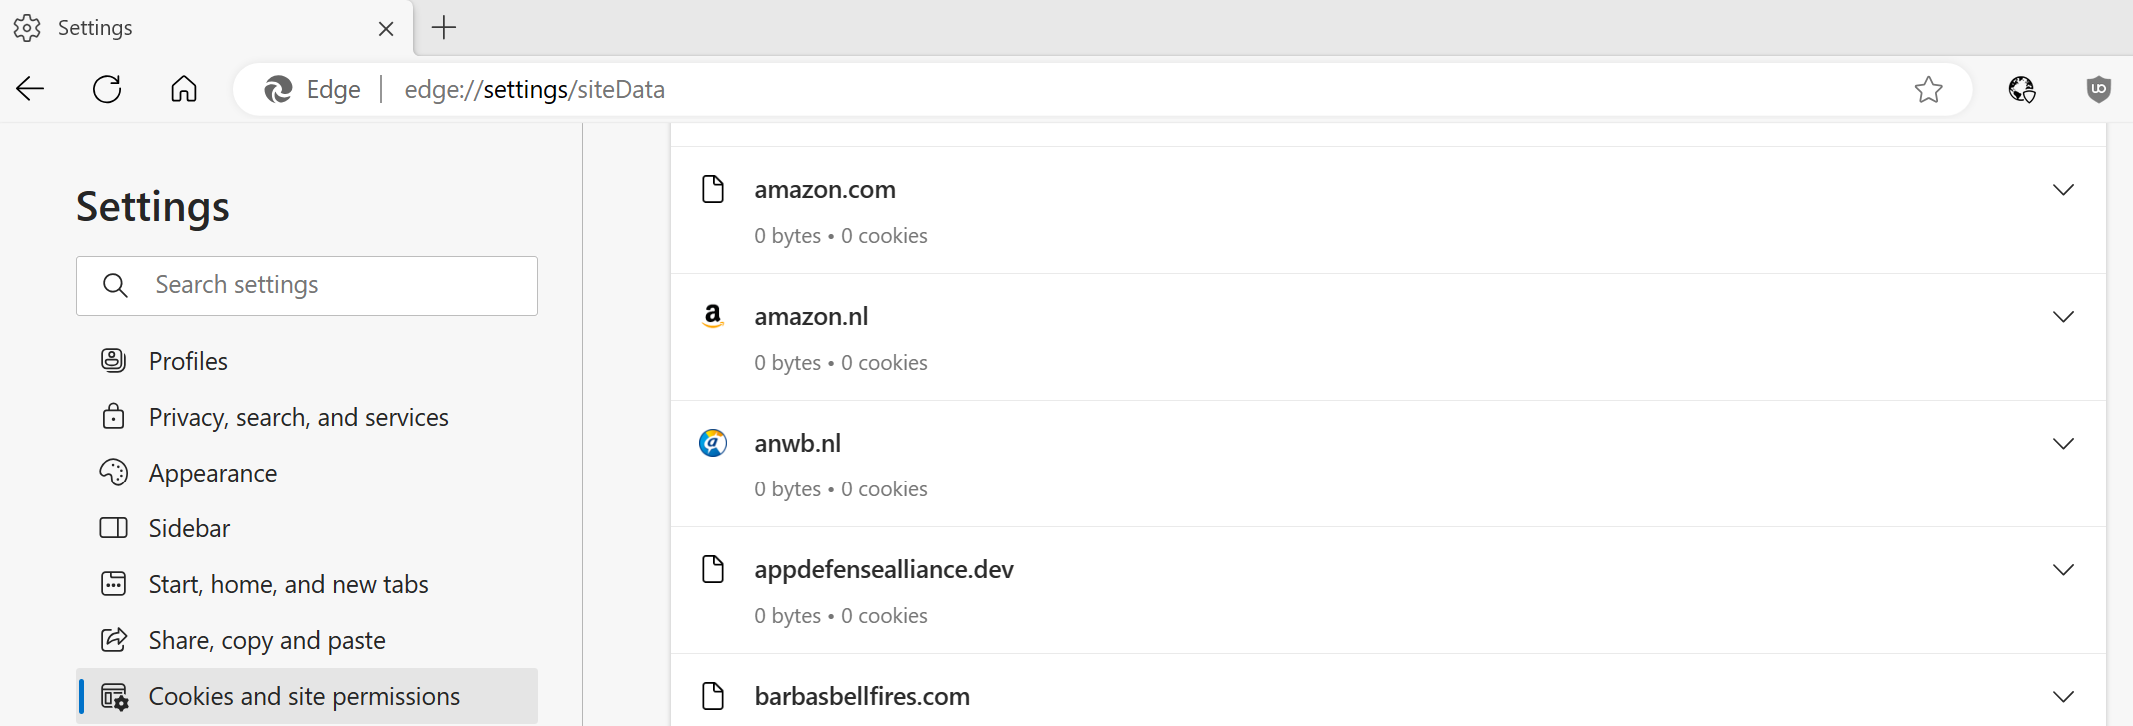
Task: Open a new tab with plus button
Action: [444, 28]
